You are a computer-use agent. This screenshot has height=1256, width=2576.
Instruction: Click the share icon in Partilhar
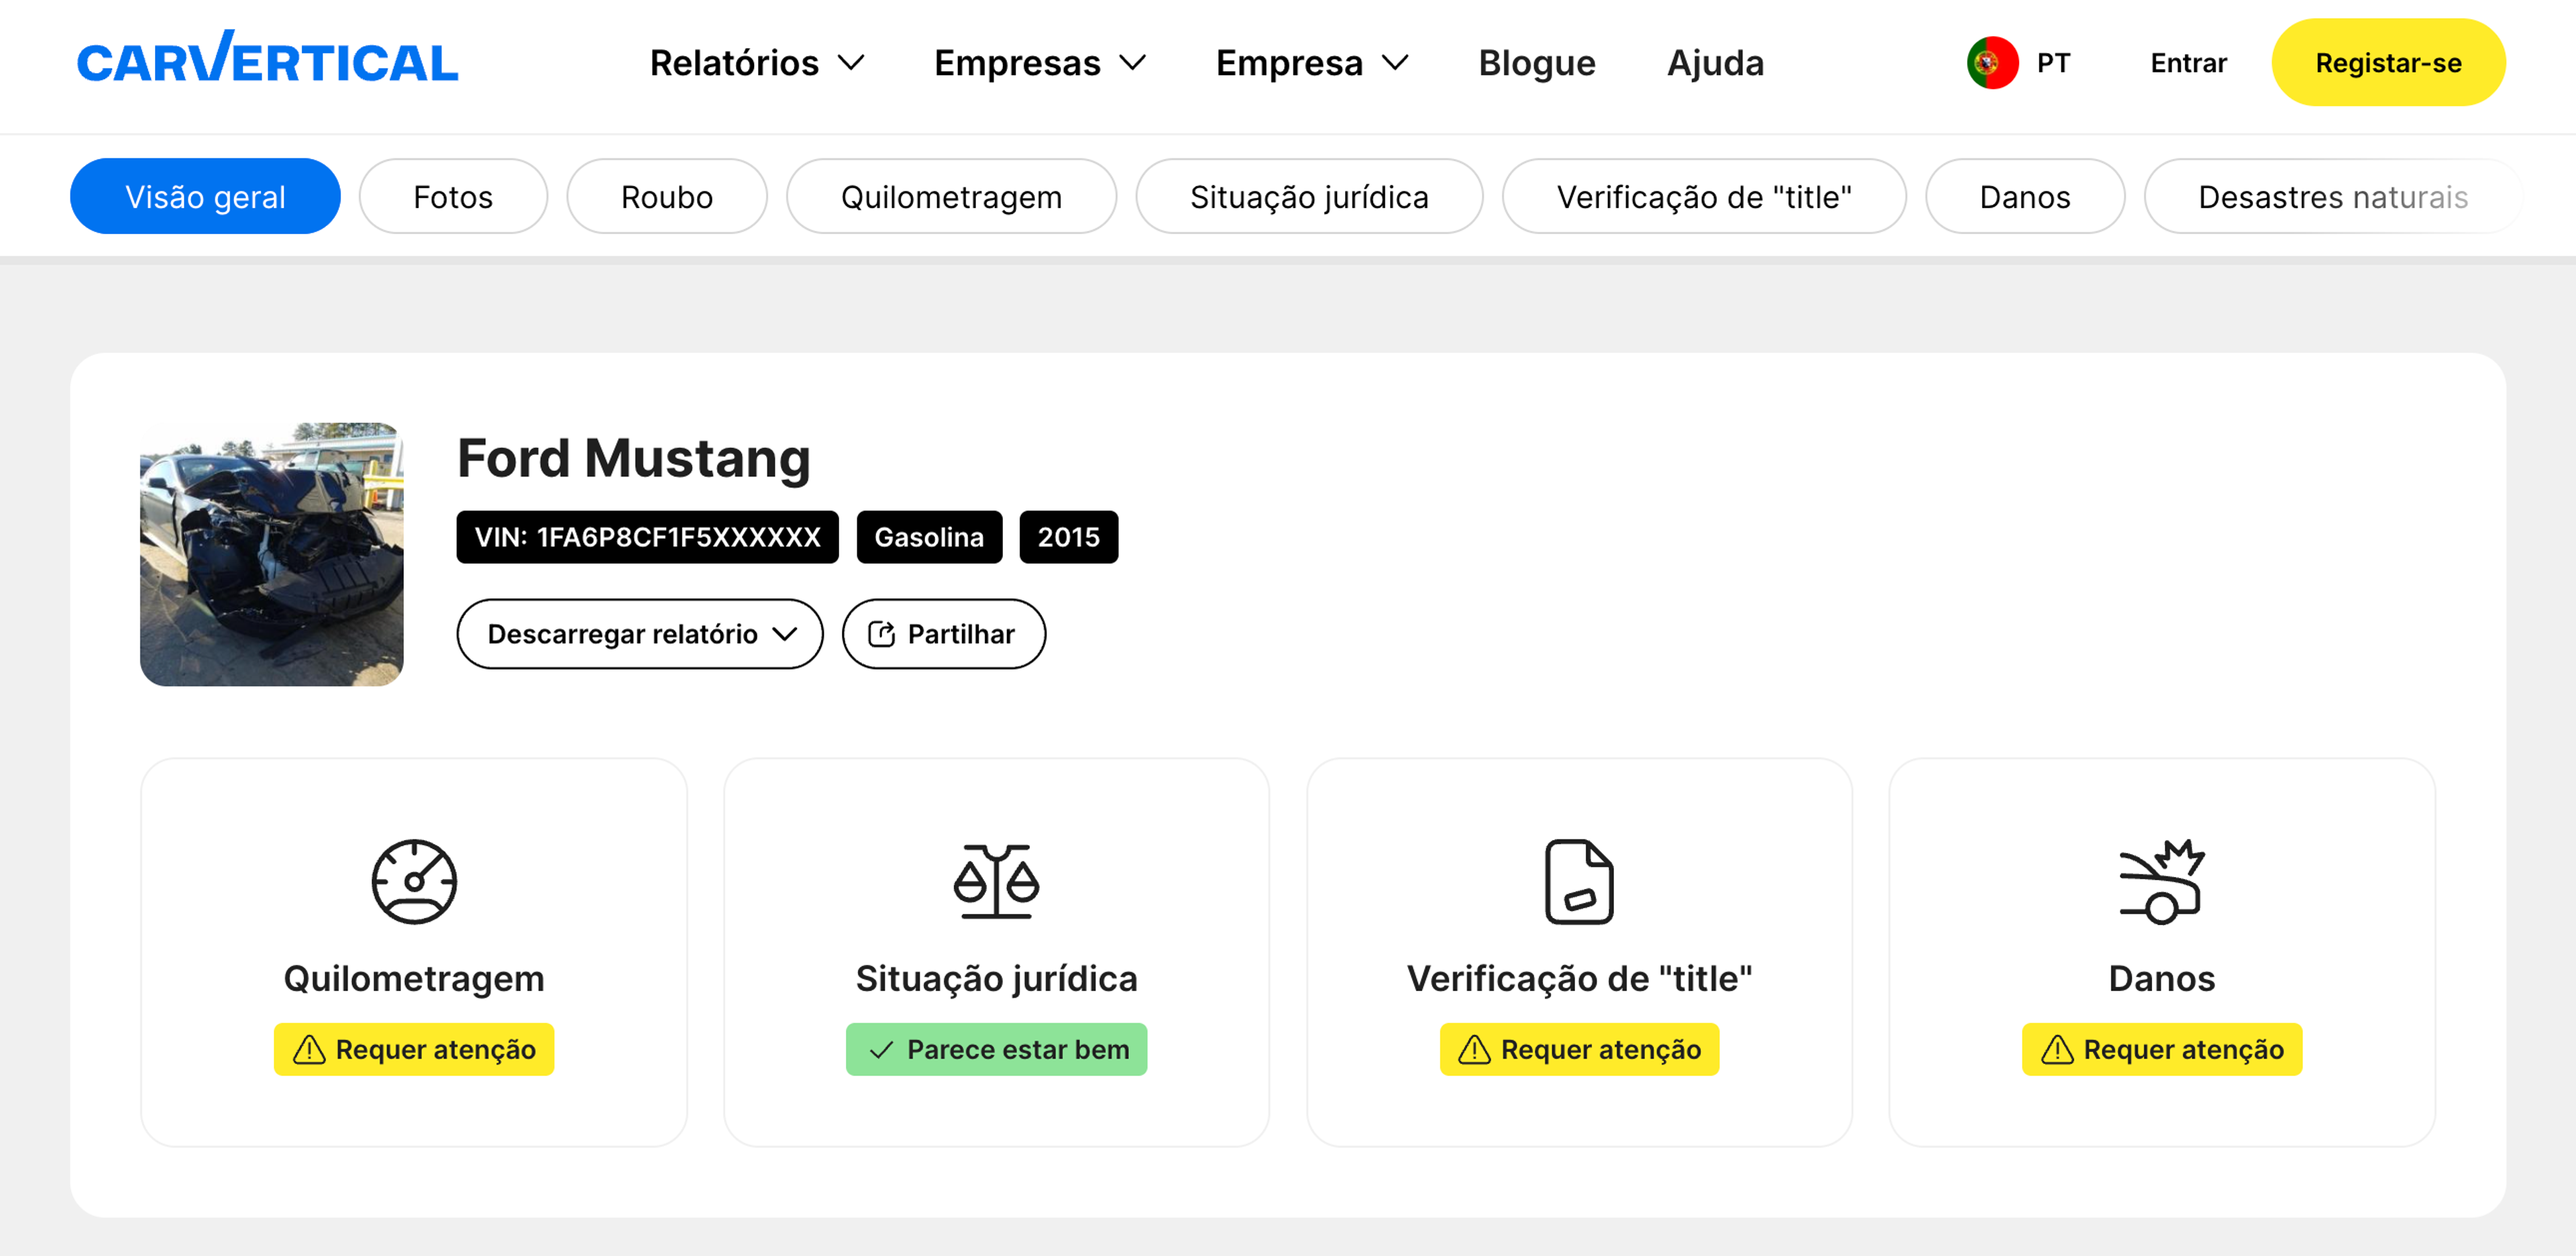click(881, 634)
